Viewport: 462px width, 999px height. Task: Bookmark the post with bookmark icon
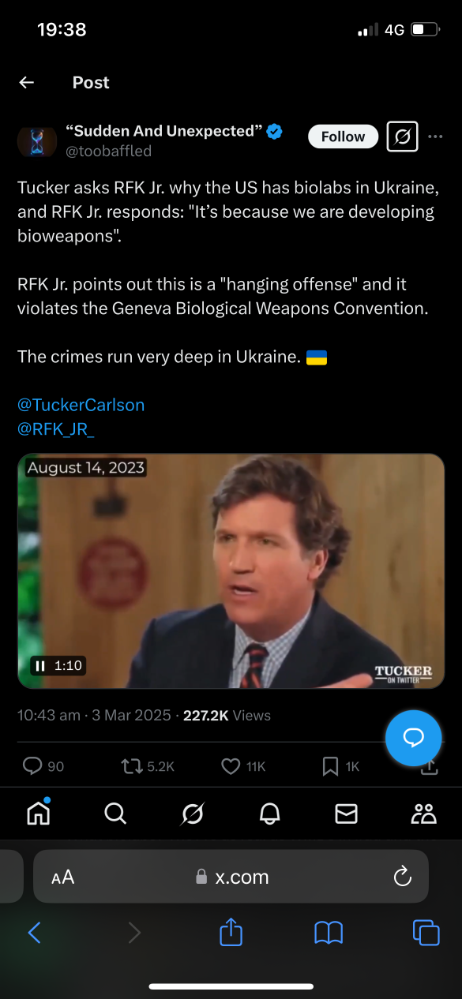point(341,766)
